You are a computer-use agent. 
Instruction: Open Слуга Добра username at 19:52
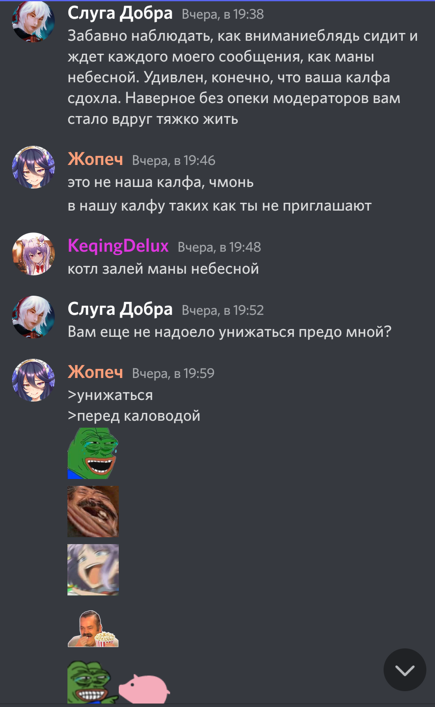click(x=120, y=309)
